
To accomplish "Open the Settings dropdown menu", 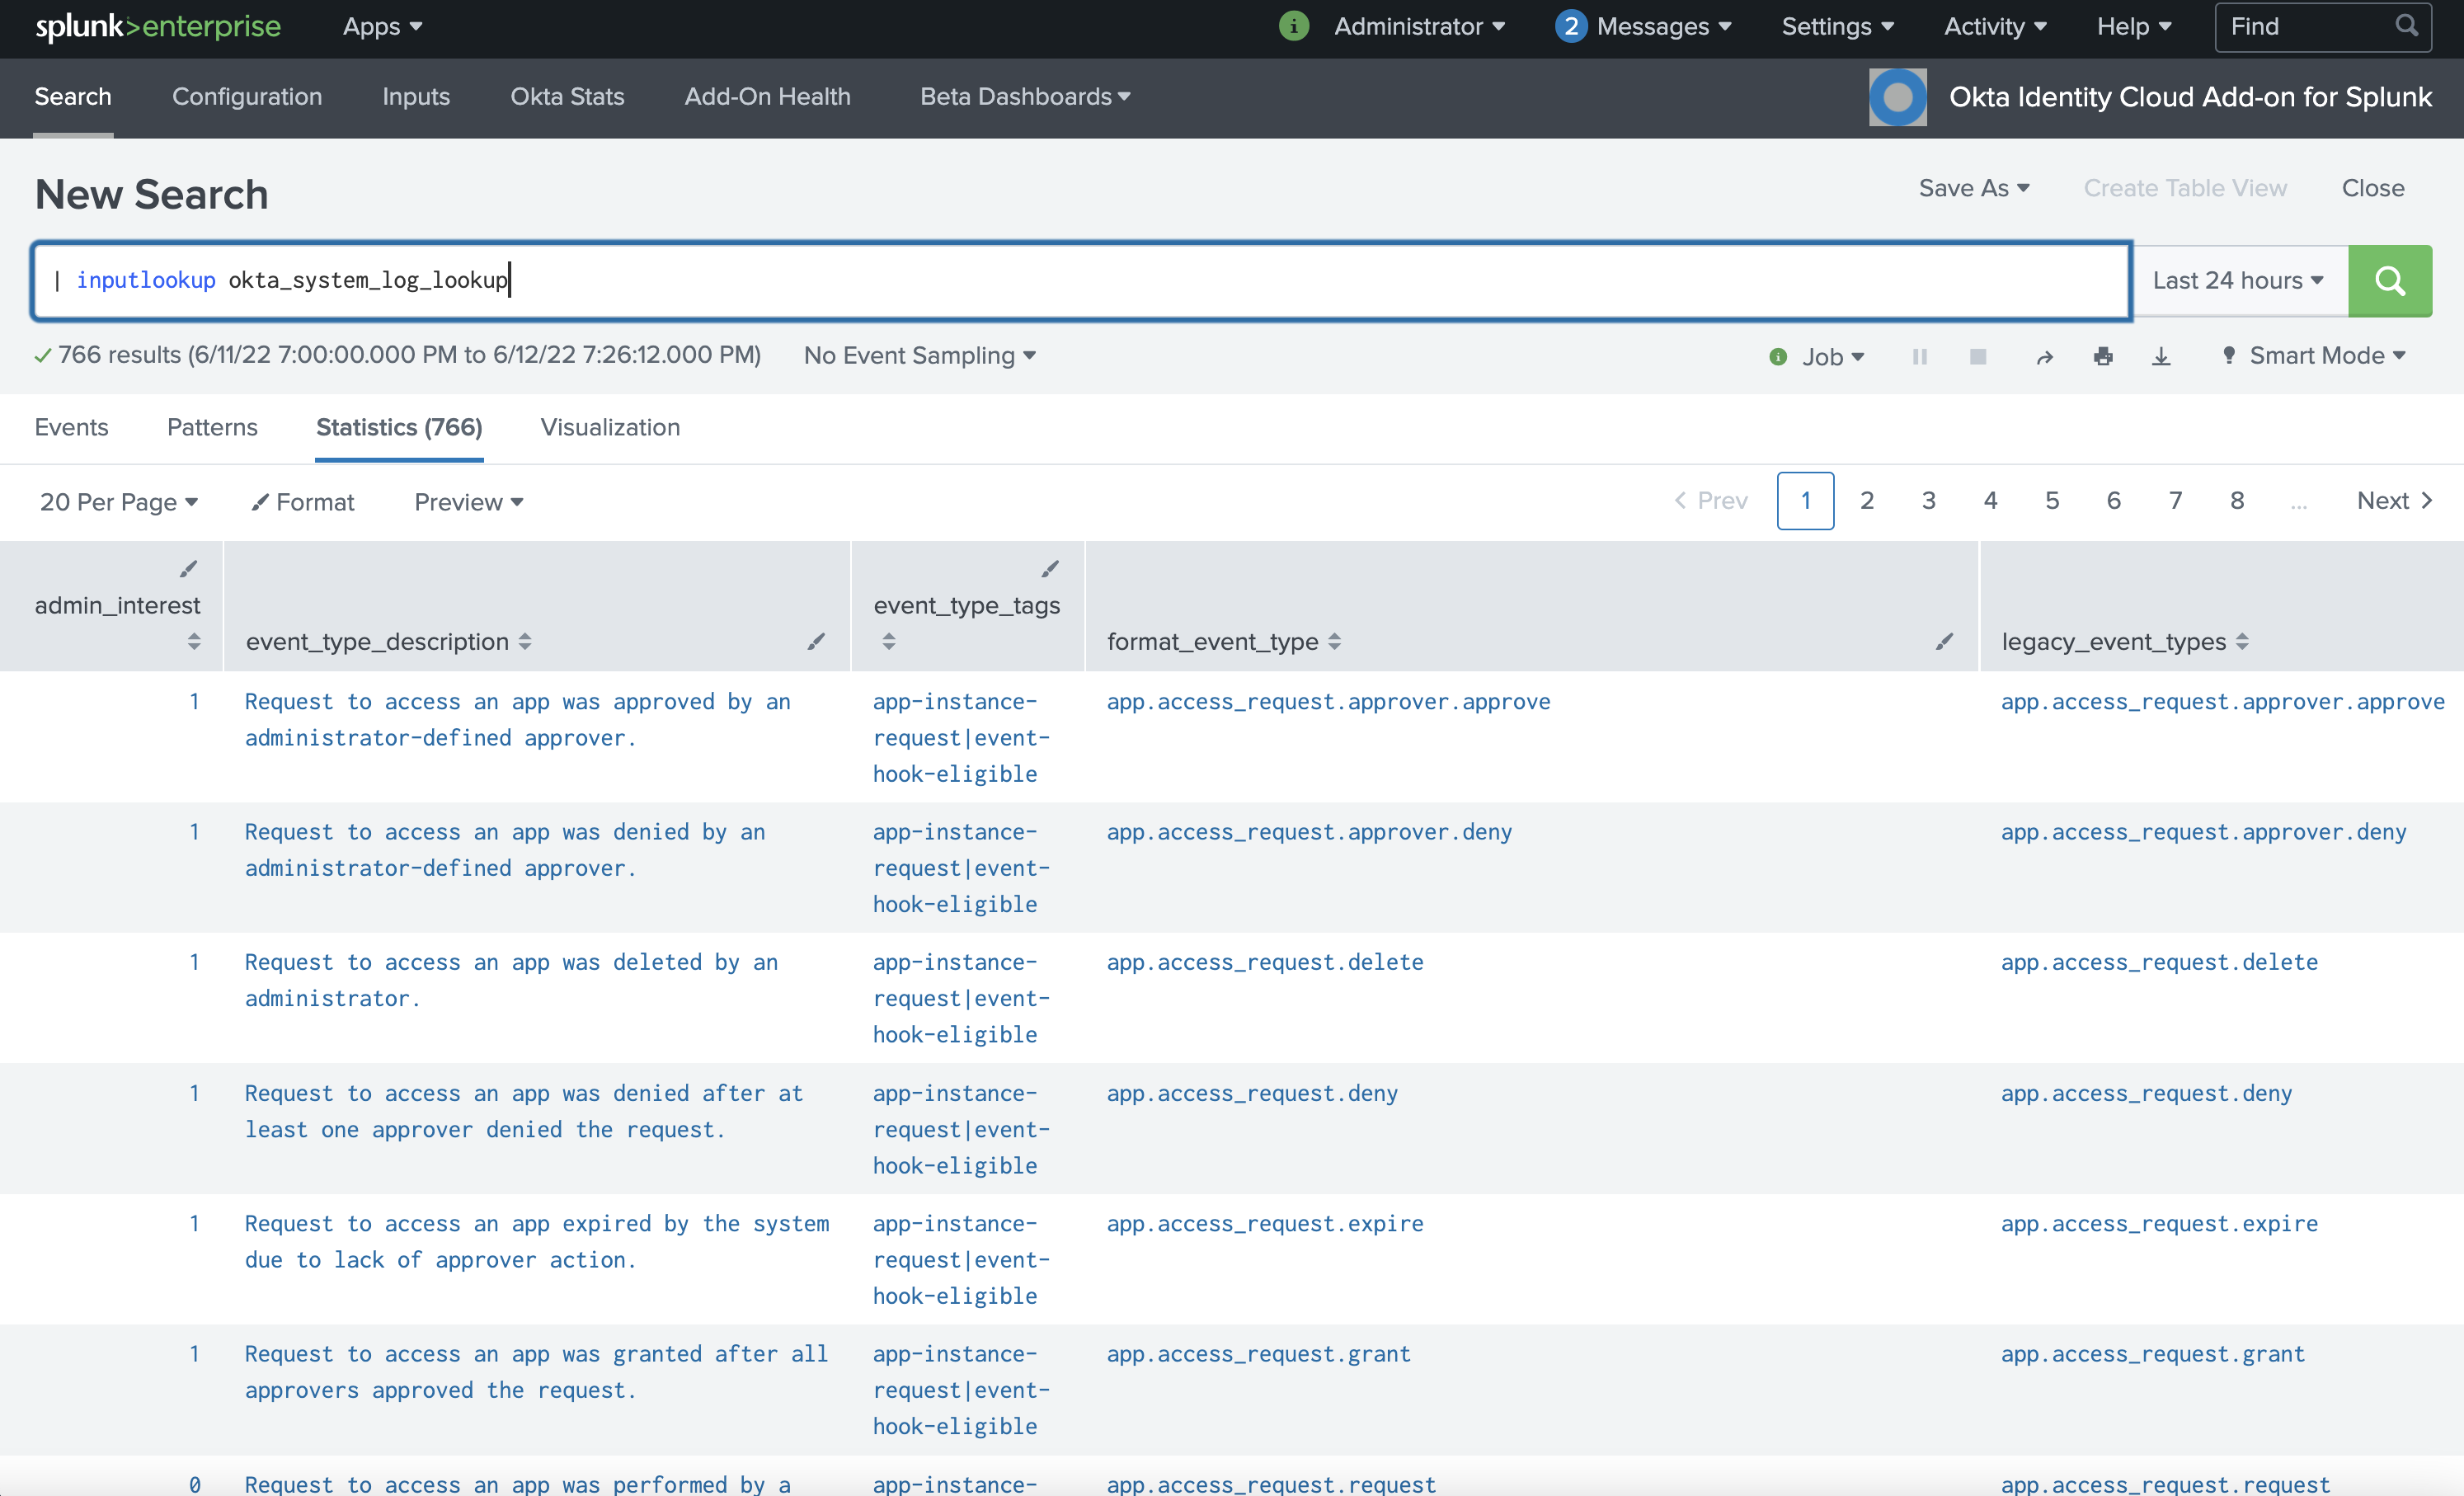I will tap(1837, 26).
